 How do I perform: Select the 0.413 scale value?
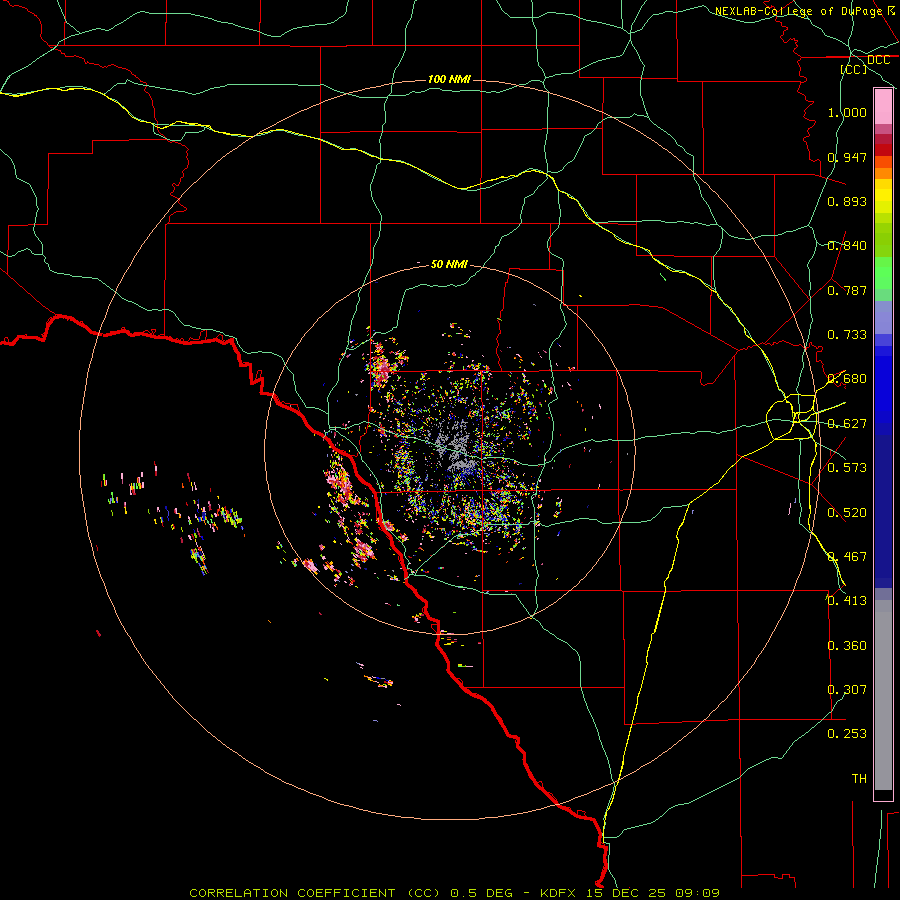click(x=847, y=601)
